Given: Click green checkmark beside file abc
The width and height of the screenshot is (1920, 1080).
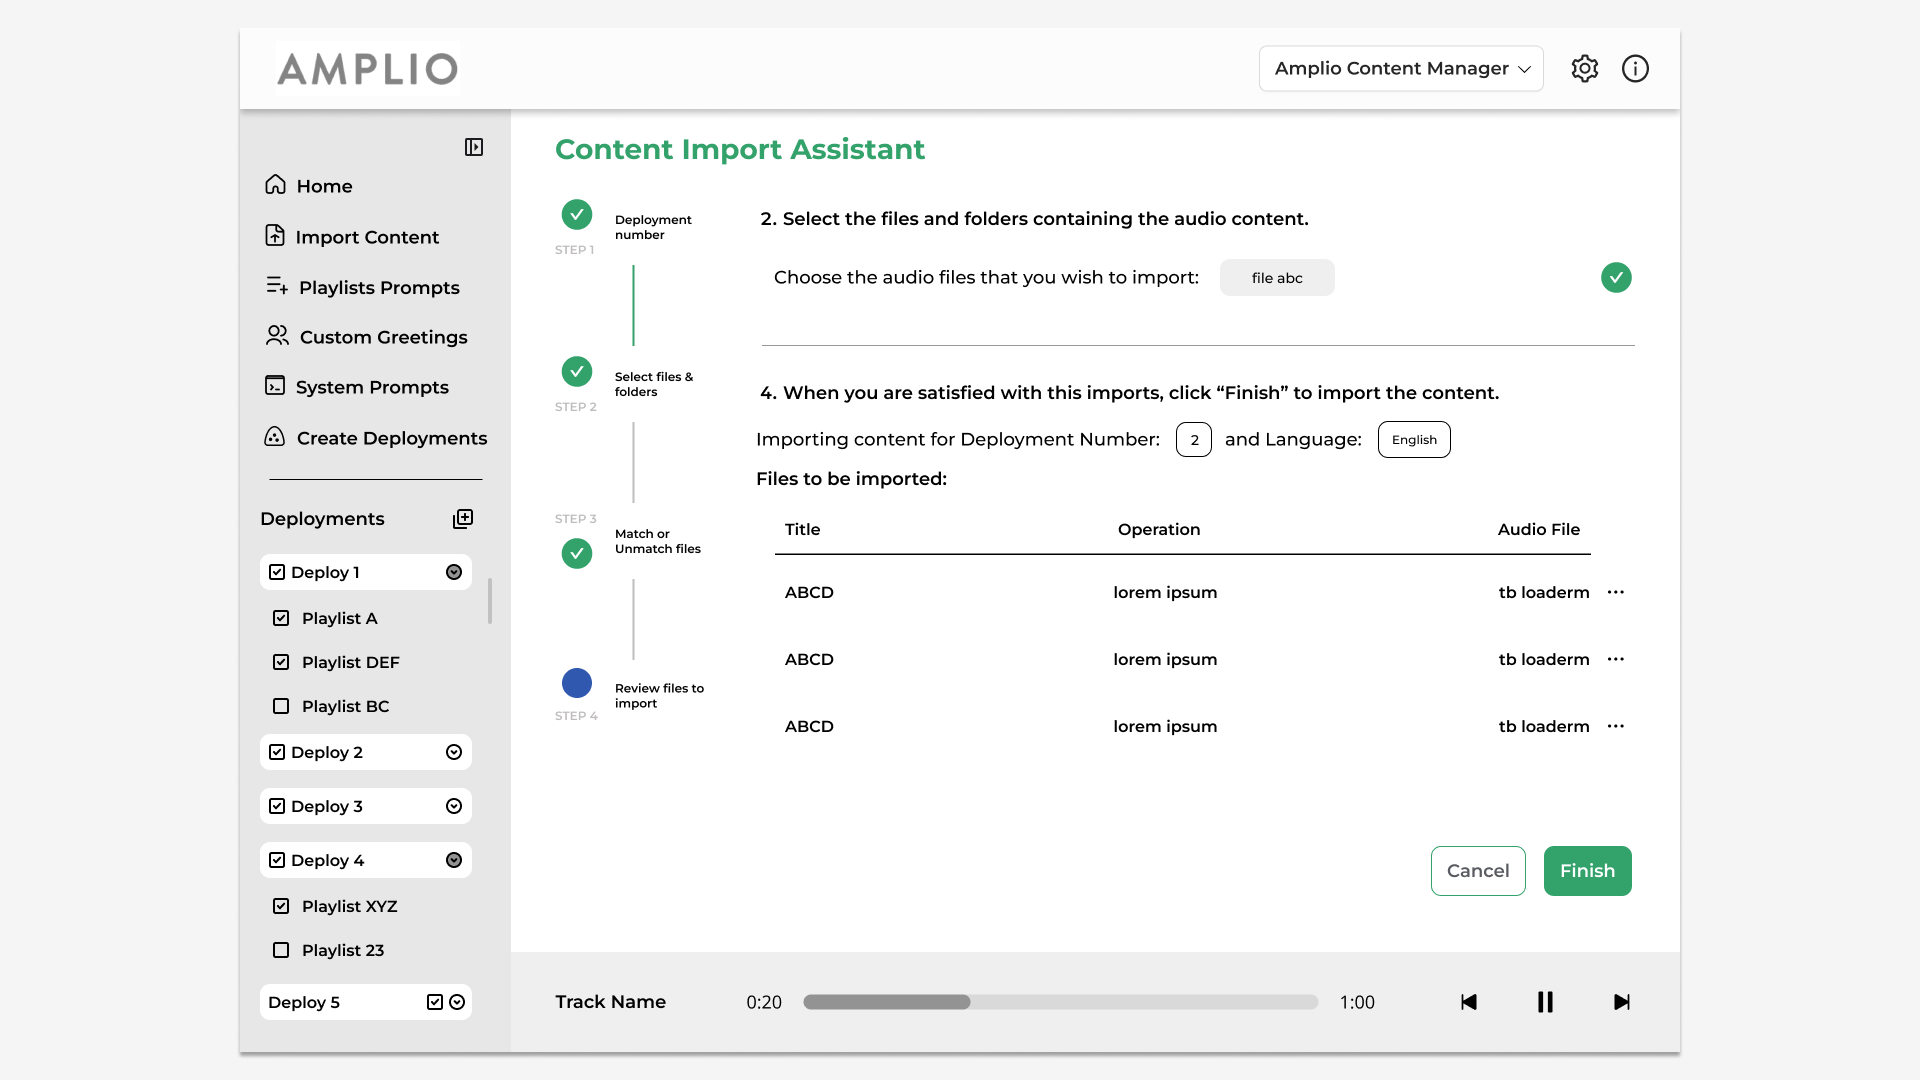Looking at the screenshot, I should [1616, 277].
